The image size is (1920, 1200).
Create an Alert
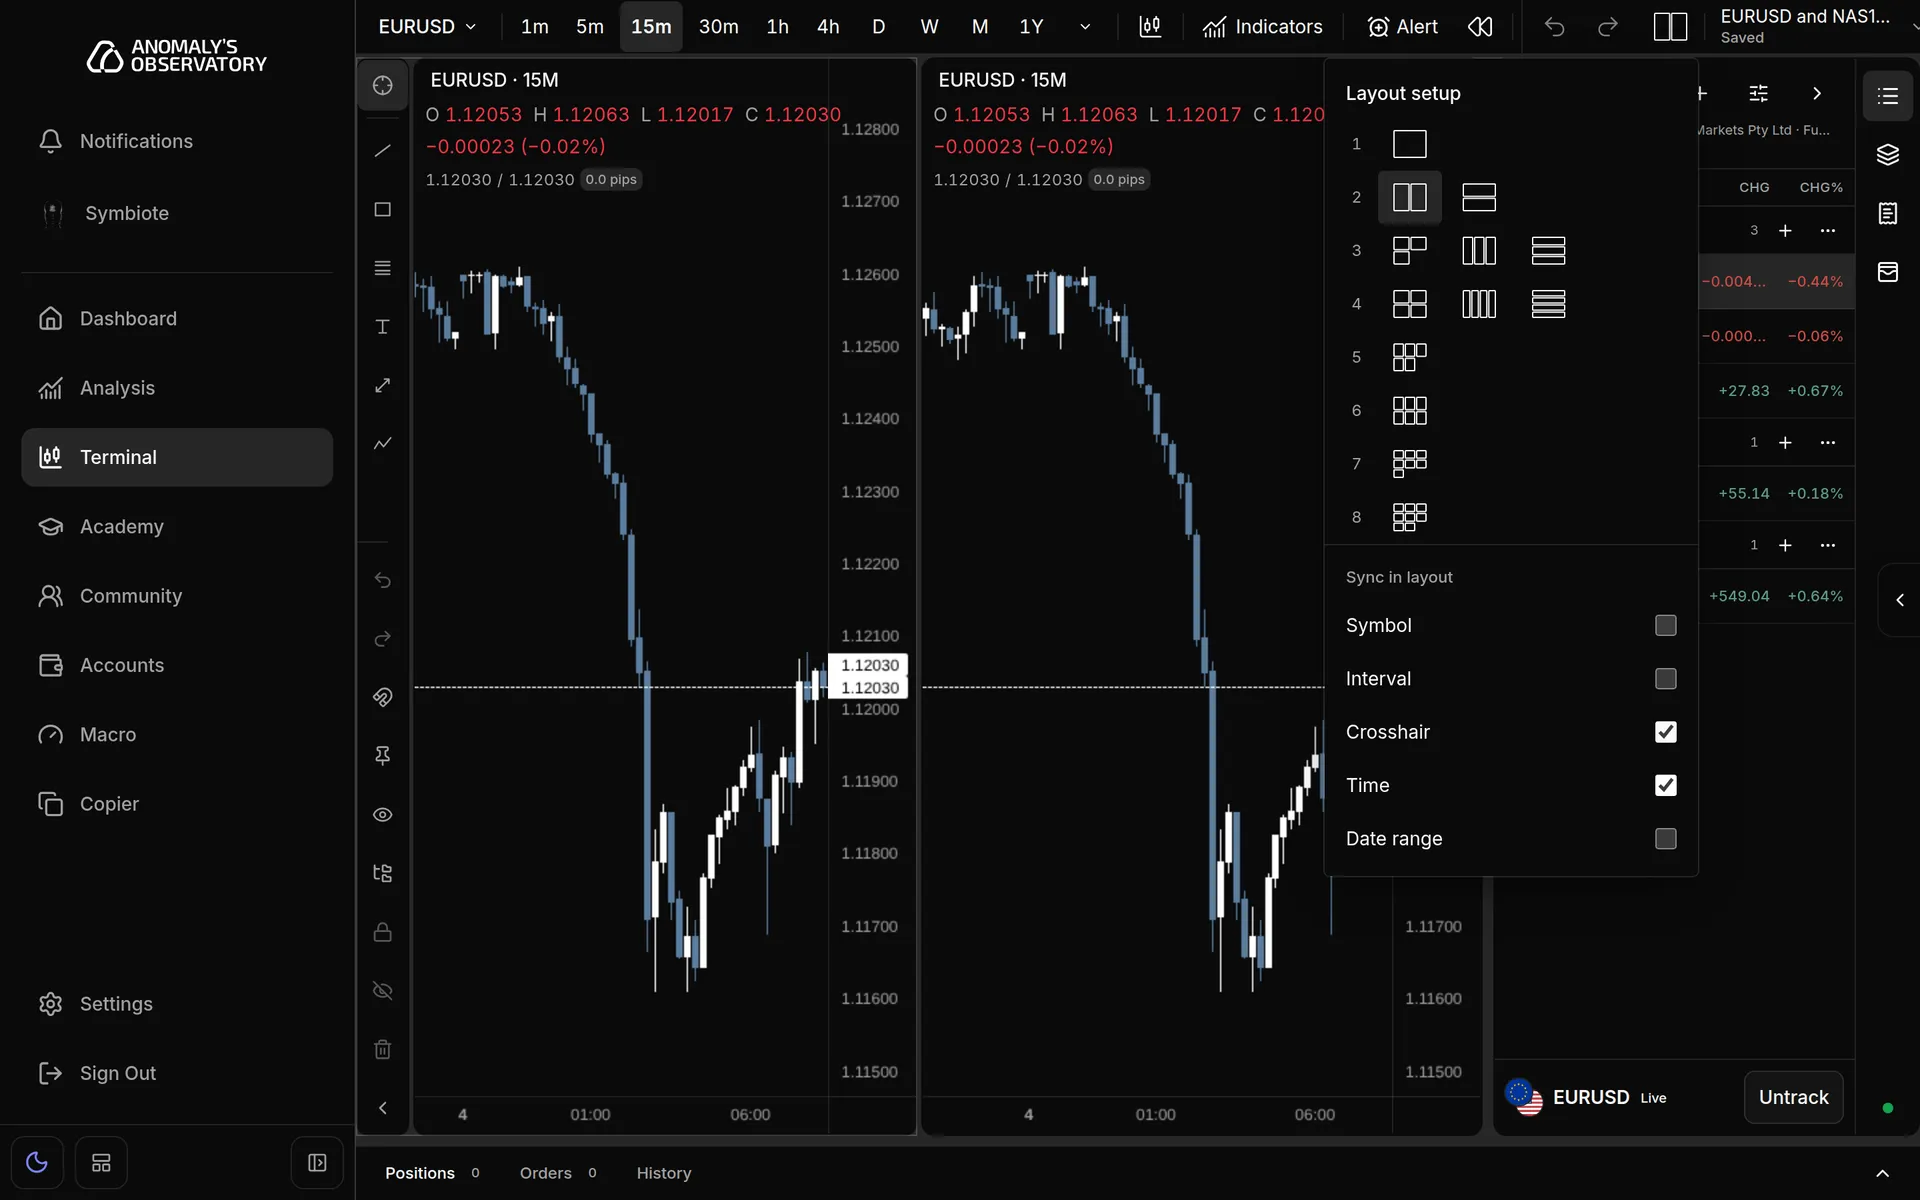pyautogui.click(x=1402, y=27)
